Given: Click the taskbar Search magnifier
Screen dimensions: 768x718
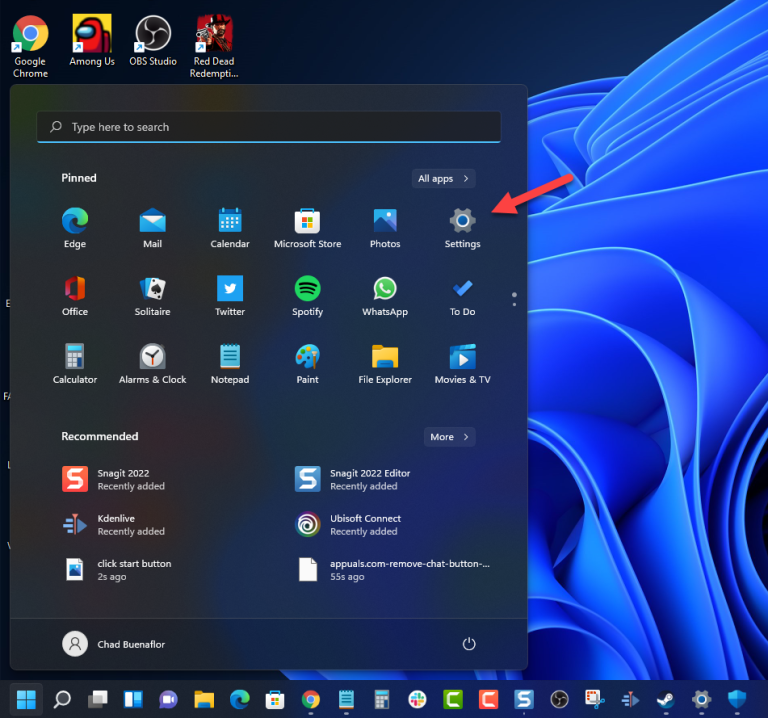Looking at the screenshot, I should click(x=62, y=699).
